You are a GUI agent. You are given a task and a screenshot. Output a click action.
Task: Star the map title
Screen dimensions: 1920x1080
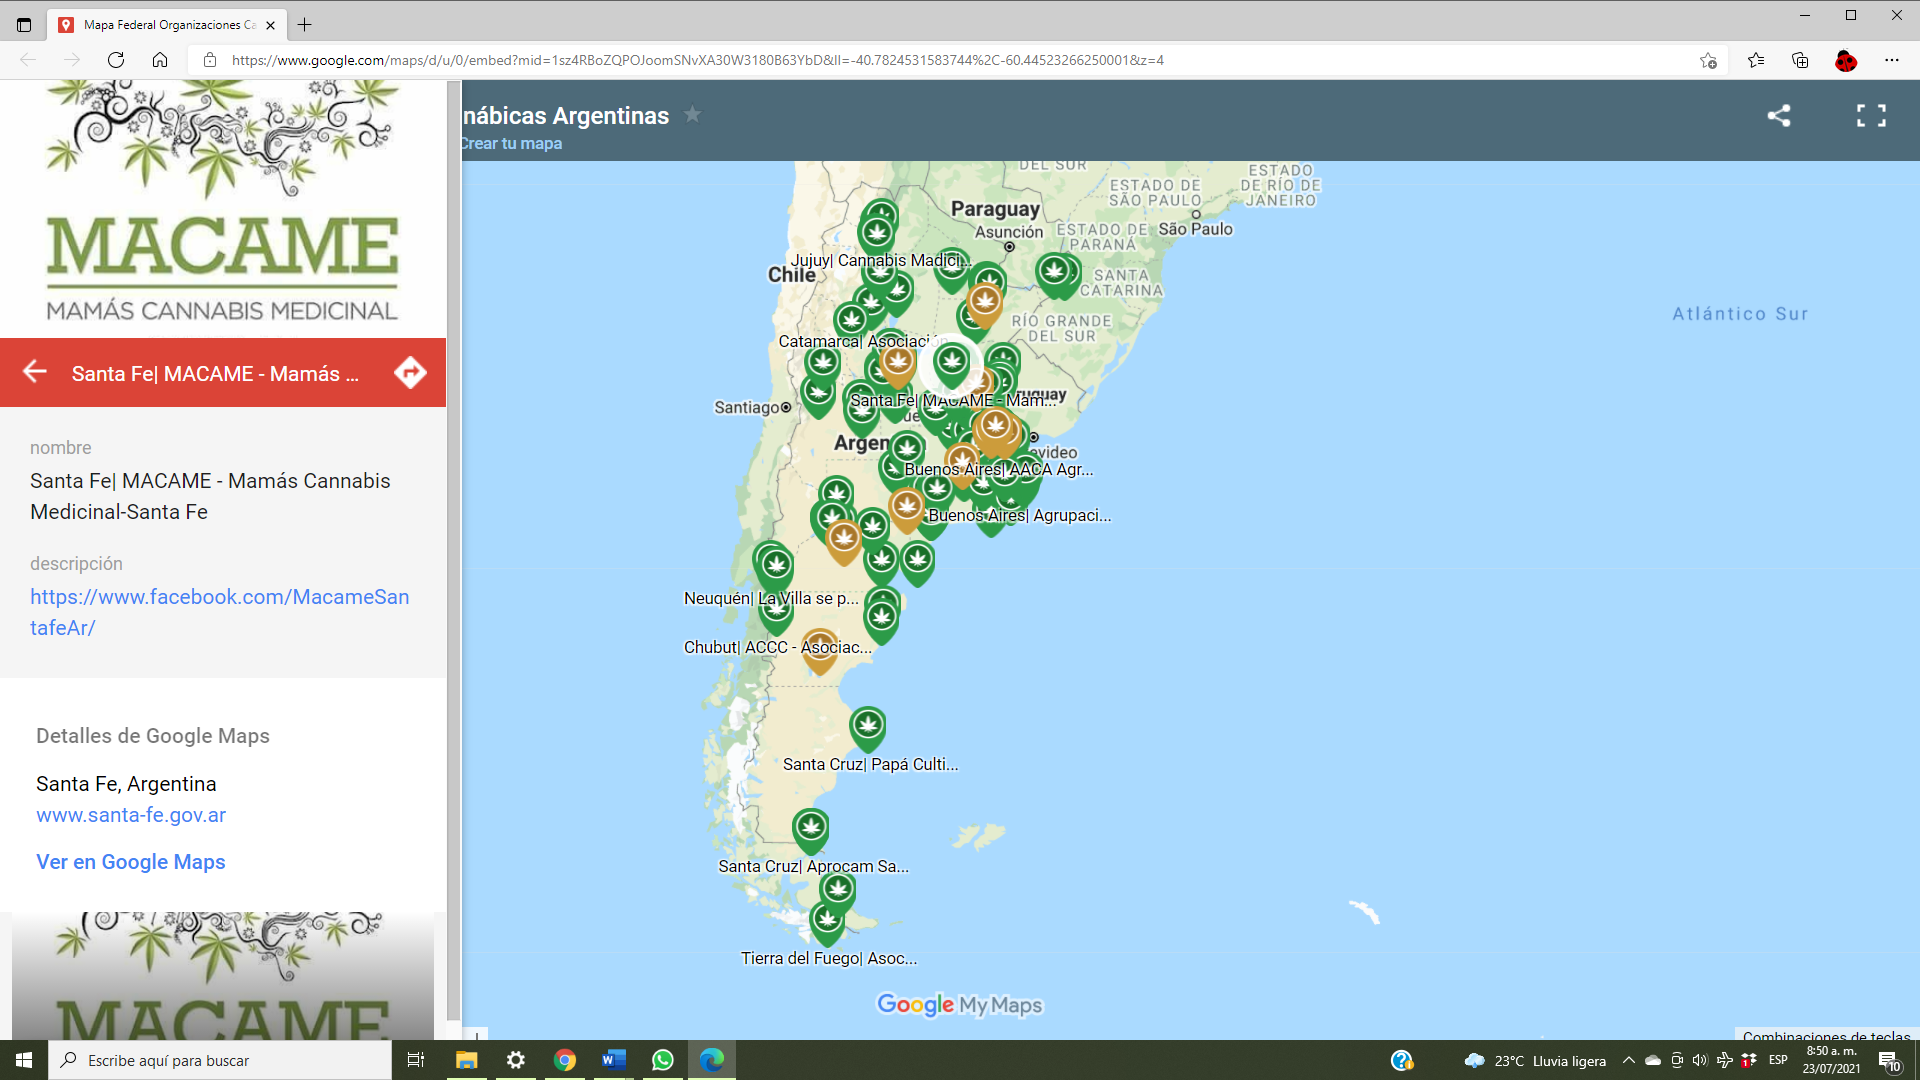pos(692,115)
